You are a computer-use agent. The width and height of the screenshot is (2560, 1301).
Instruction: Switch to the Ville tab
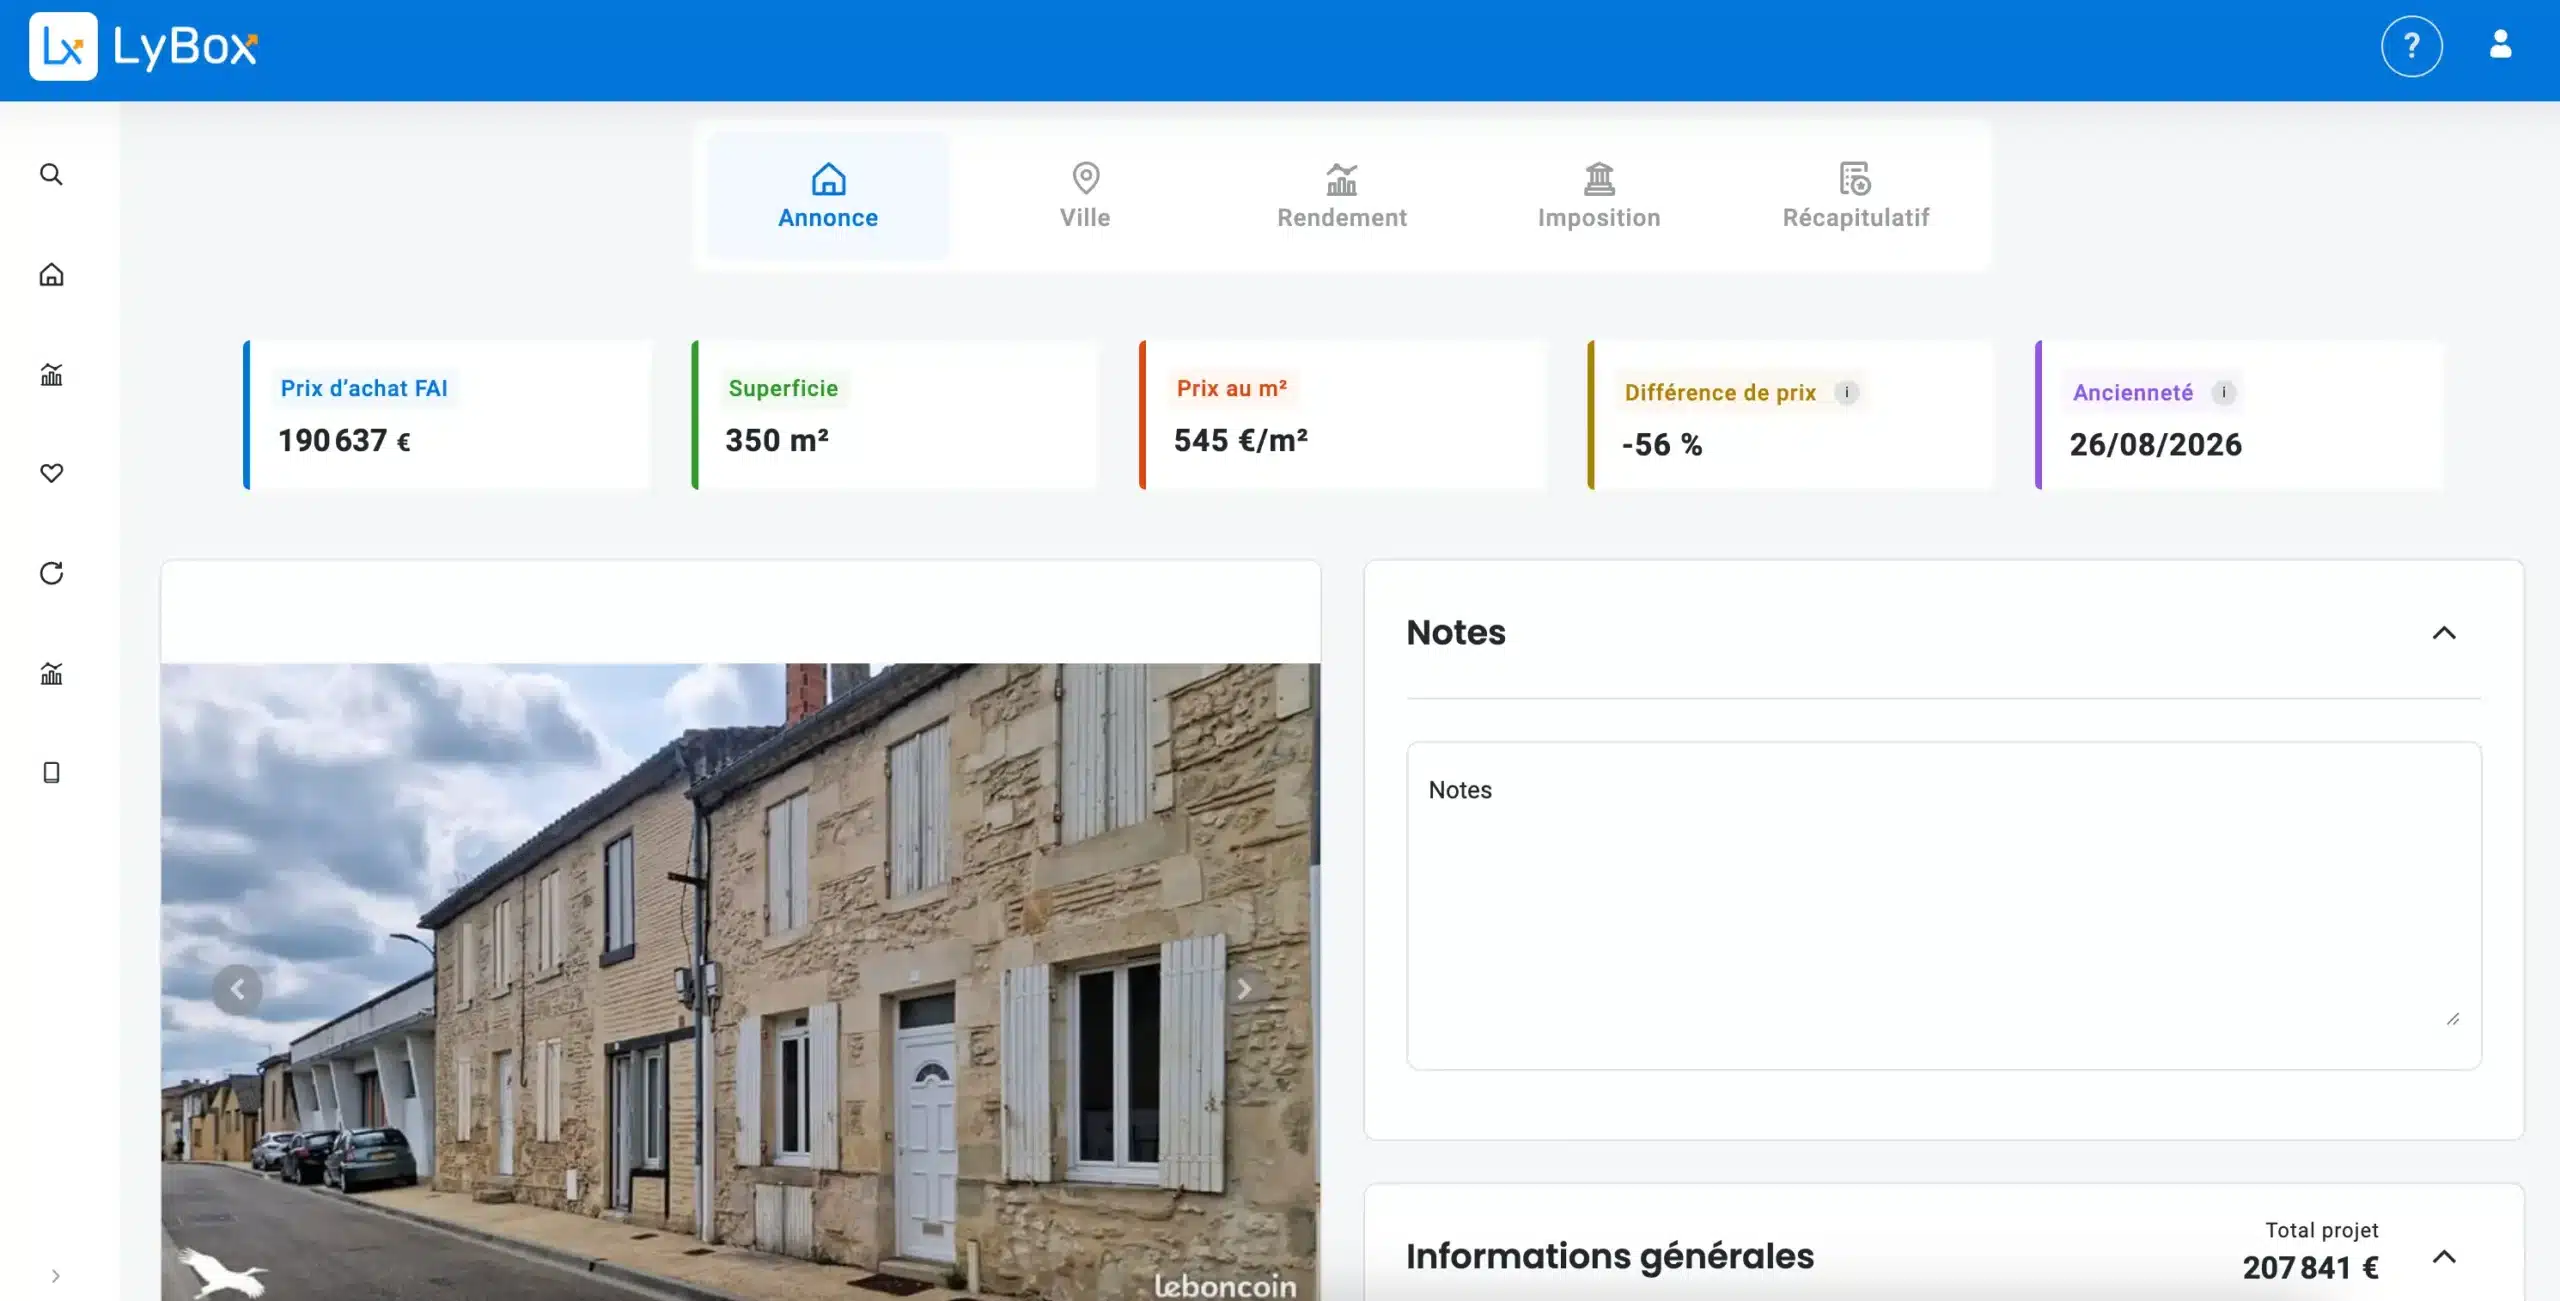click(x=1085, y=196)
